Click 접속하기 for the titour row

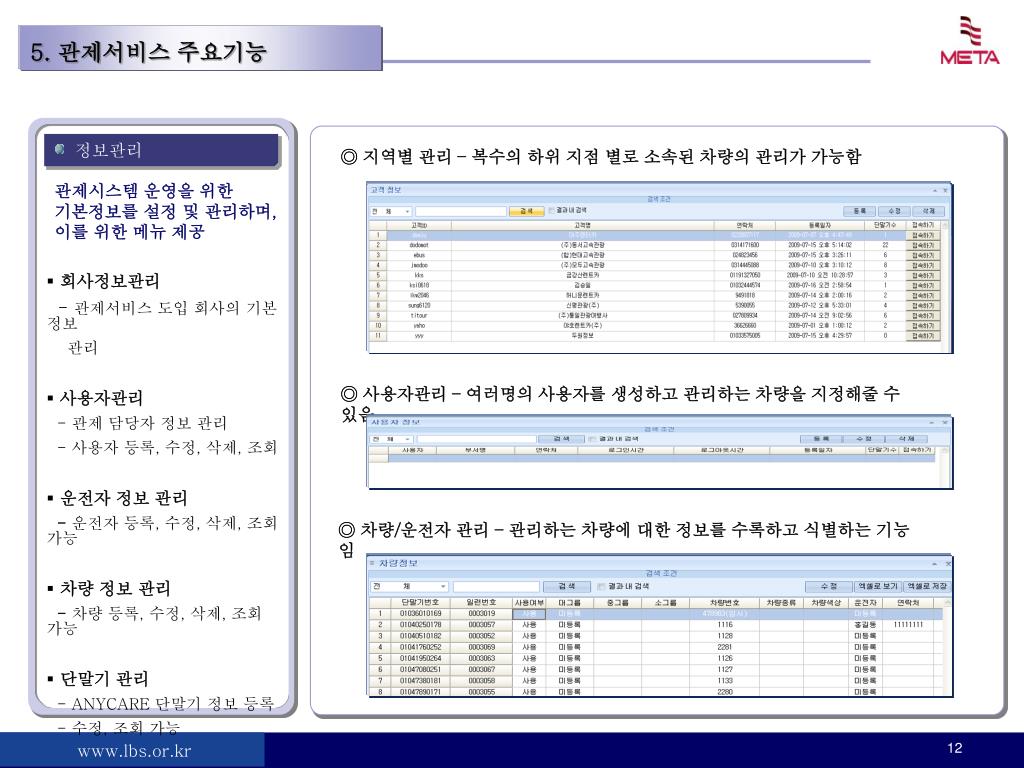pyautogui.click(x=923, y=316)
